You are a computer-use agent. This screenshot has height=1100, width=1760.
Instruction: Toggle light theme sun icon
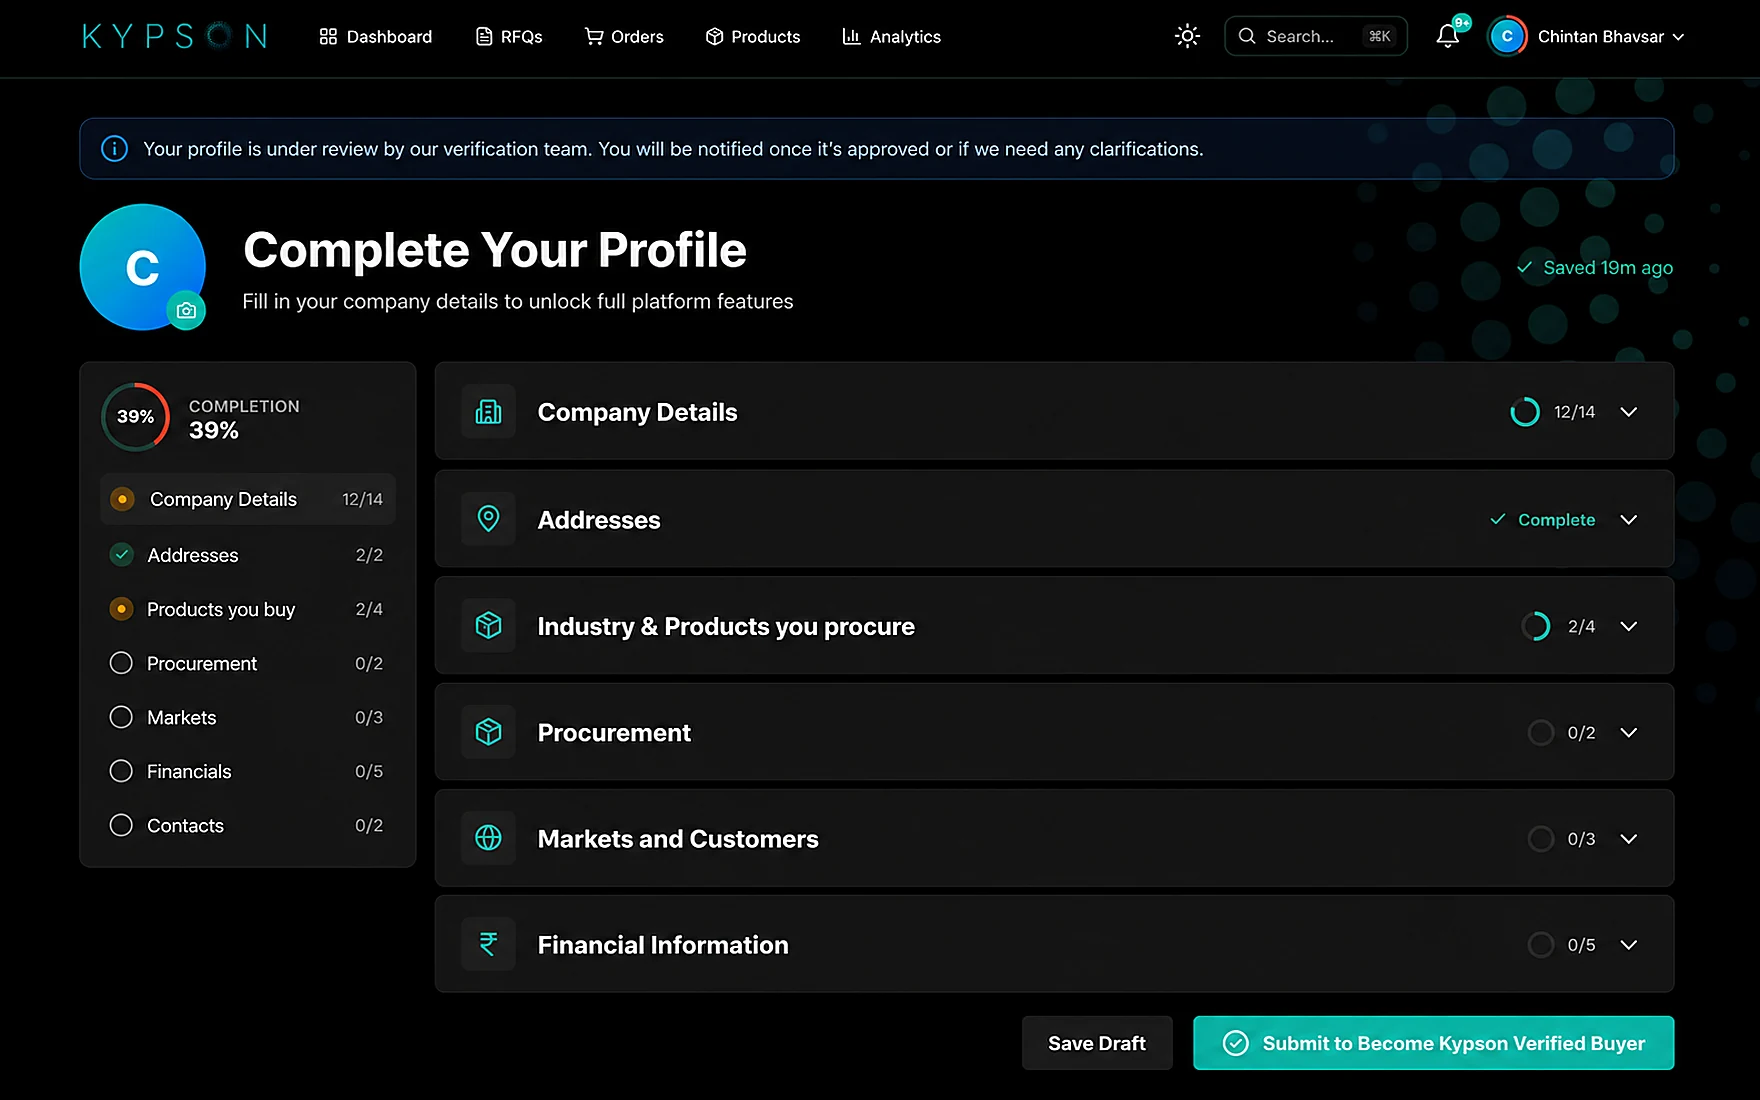(x=1187, y=36)
